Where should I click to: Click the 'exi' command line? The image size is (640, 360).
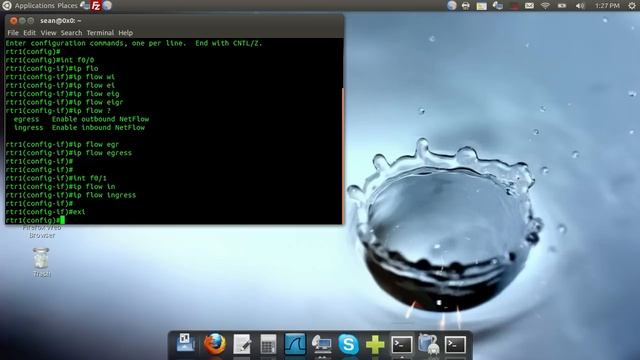click(x=45, y=212)
